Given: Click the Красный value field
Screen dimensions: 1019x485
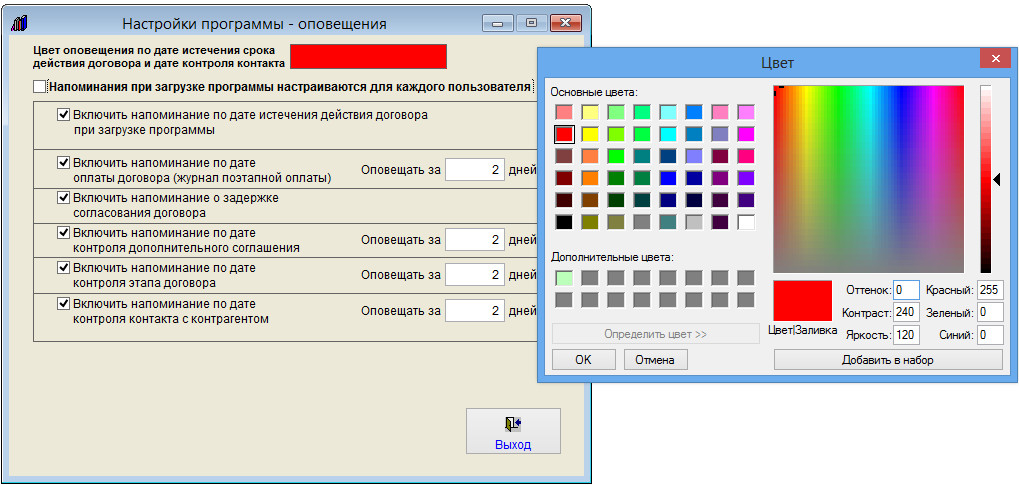Looking at the screenshot, I should (990, 290).
